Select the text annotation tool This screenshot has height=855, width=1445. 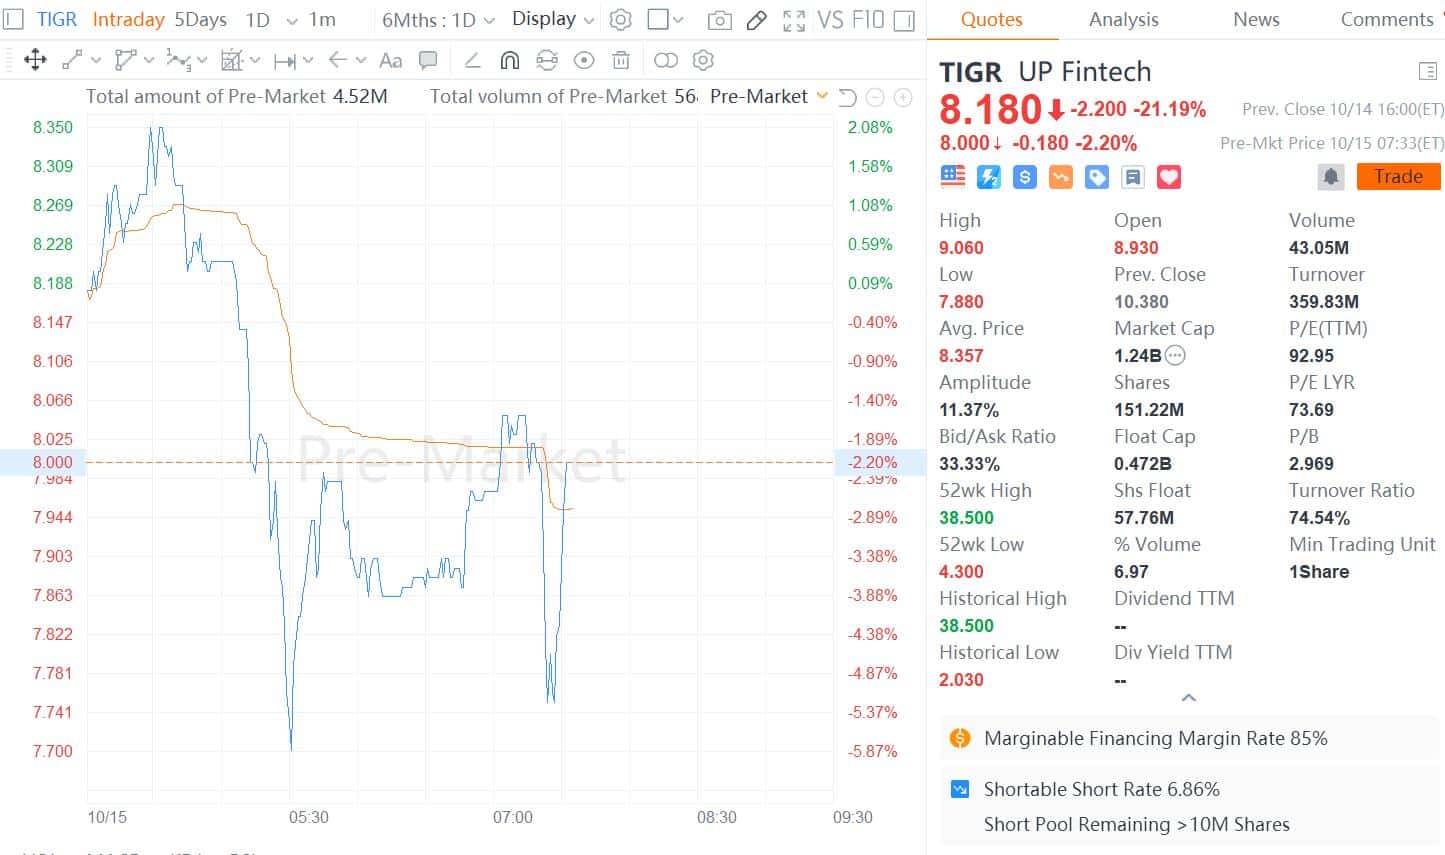pos(390,60)
